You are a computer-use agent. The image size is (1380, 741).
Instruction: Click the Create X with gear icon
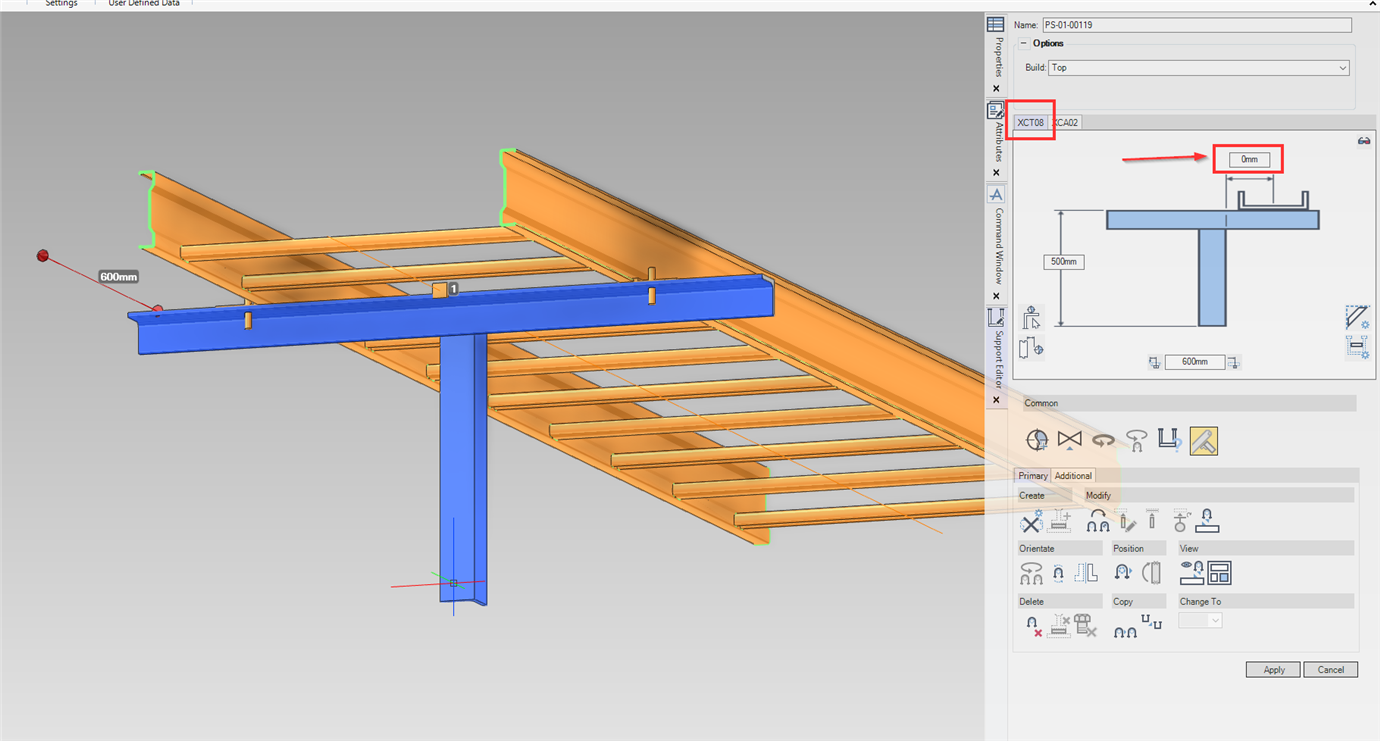point(1031,521)
